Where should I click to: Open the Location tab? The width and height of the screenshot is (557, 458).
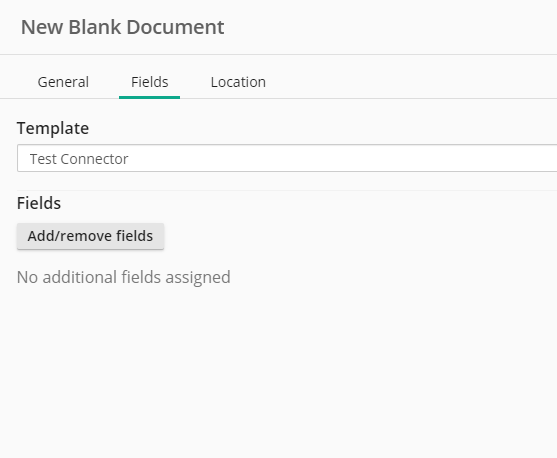click(238, 82)
